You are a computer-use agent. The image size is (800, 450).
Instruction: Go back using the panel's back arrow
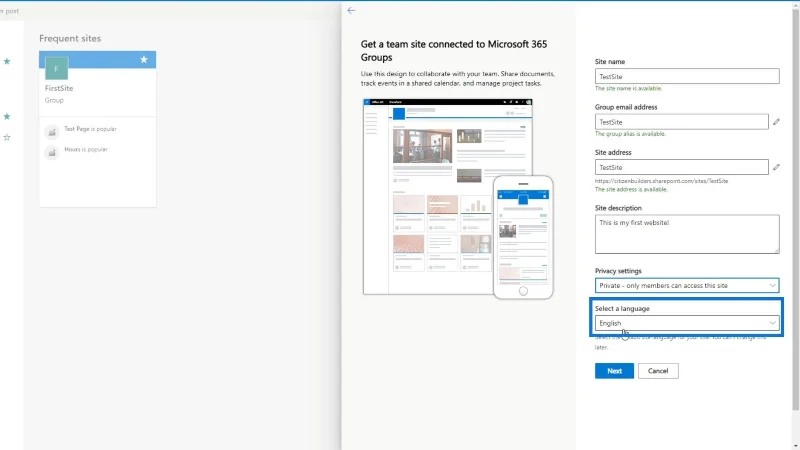pyautogui.click(x=351, y=10)
